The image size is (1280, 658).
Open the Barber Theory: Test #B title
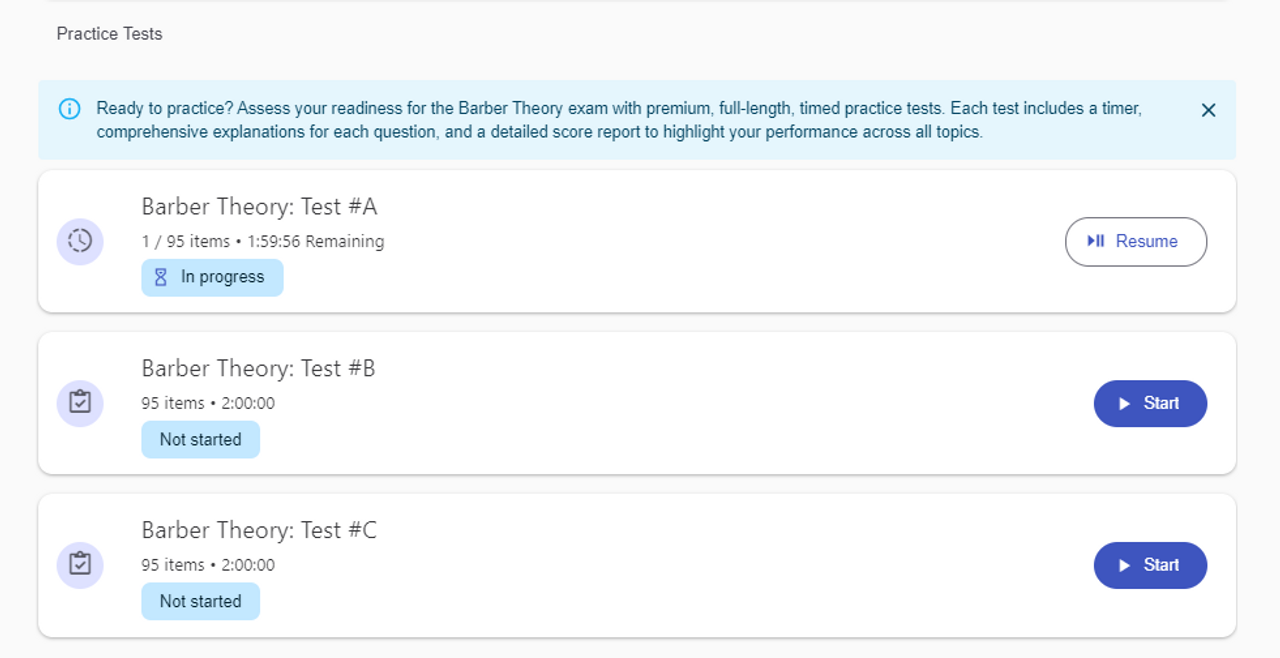coord(258,369)
